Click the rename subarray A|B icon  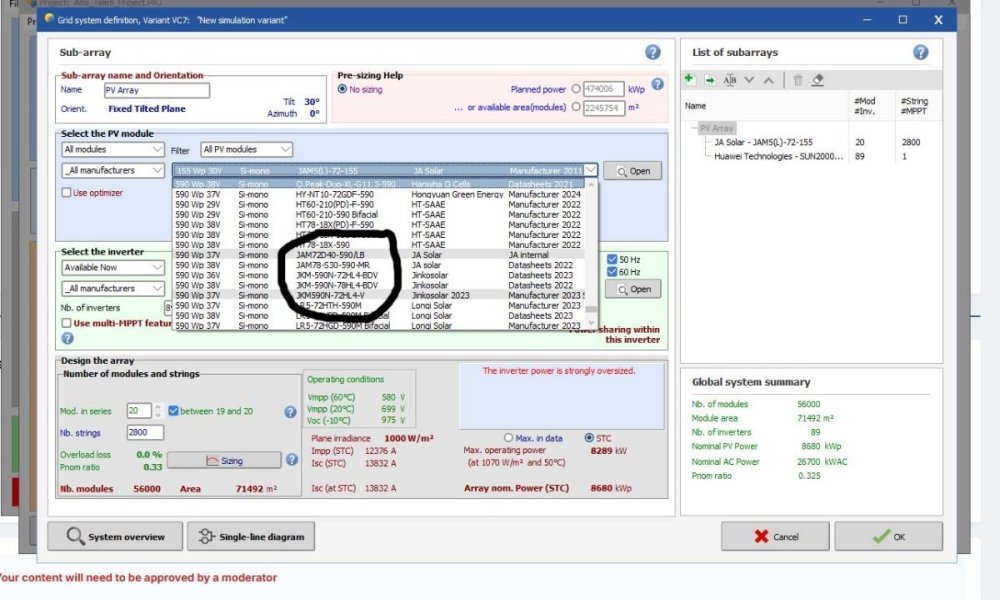[729, 80]
